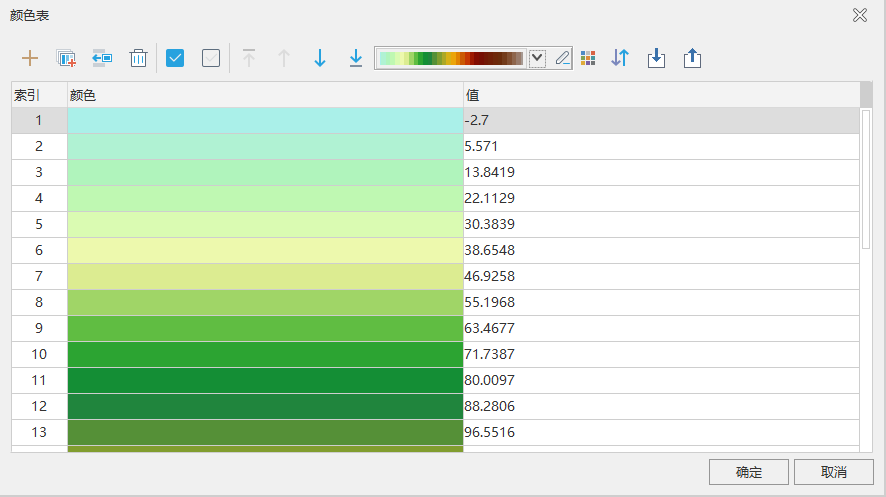Click the color ramp gradient preview

click(451, 58)
